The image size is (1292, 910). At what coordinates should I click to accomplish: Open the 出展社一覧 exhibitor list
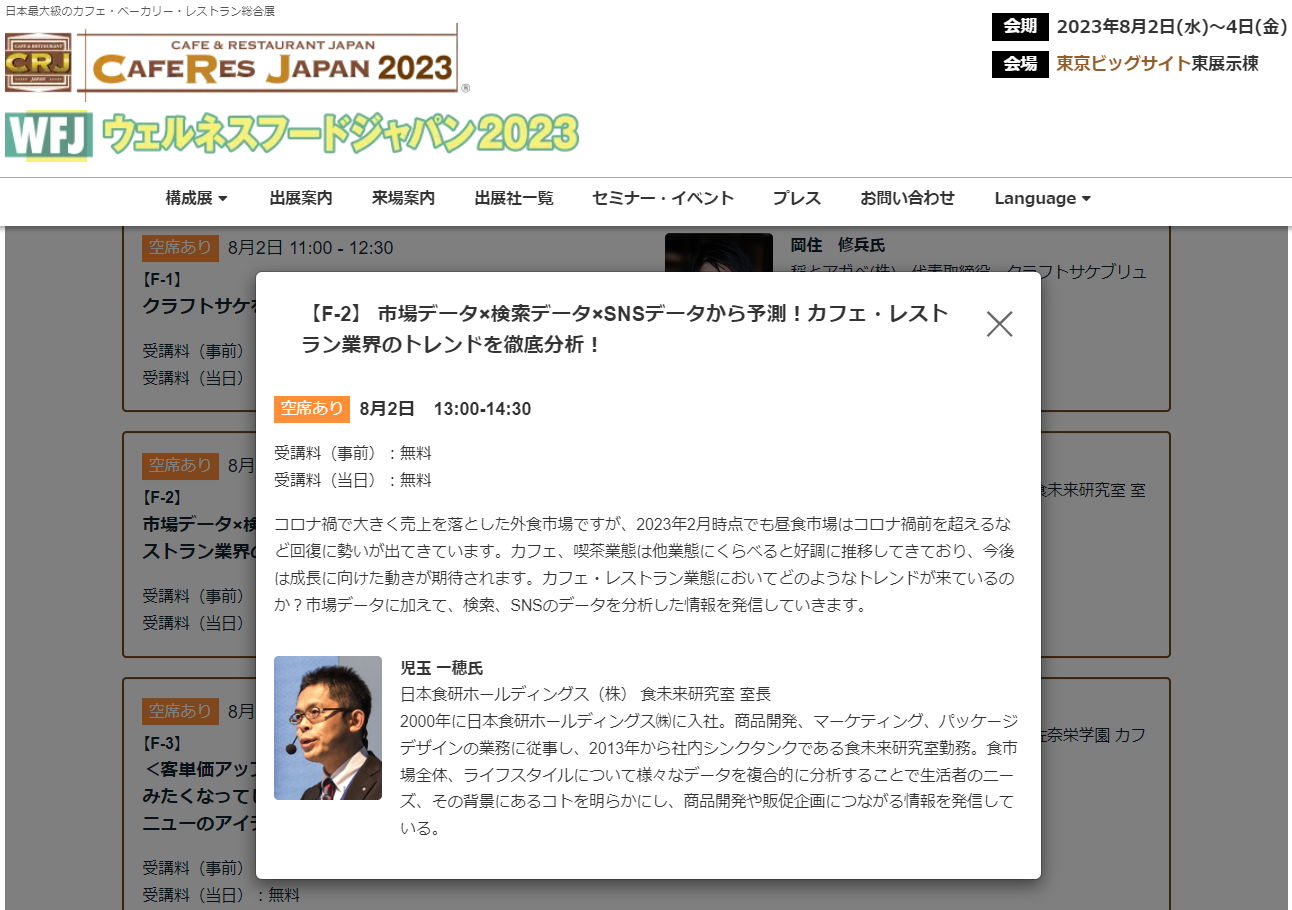coord(514,198)
